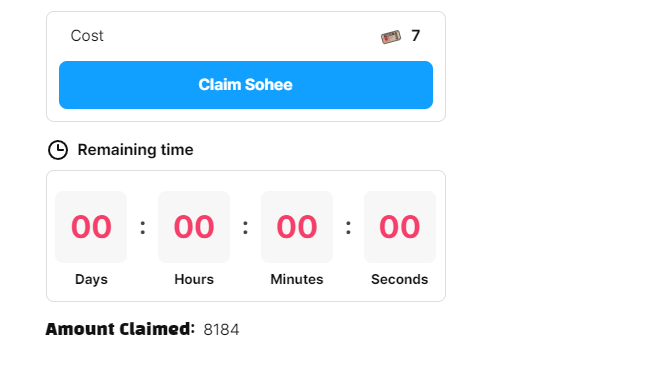Click the colon between Hours and Minutes
The height and width of the screenshot is (366, 662).
point(245,227)
